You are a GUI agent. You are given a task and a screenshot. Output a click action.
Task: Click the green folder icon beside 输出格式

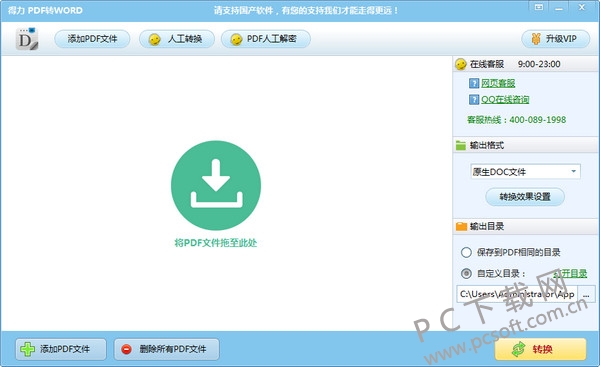coord(461,145)
